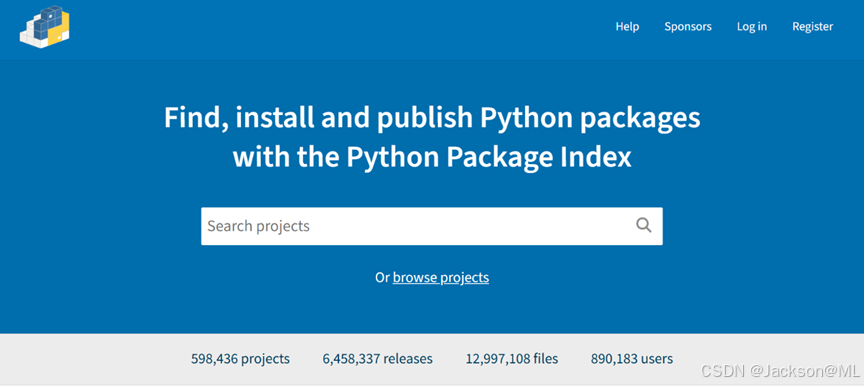This screenshot has height=386, width=864.
Task: Go to Log in
Action: [x=752, y=26]
